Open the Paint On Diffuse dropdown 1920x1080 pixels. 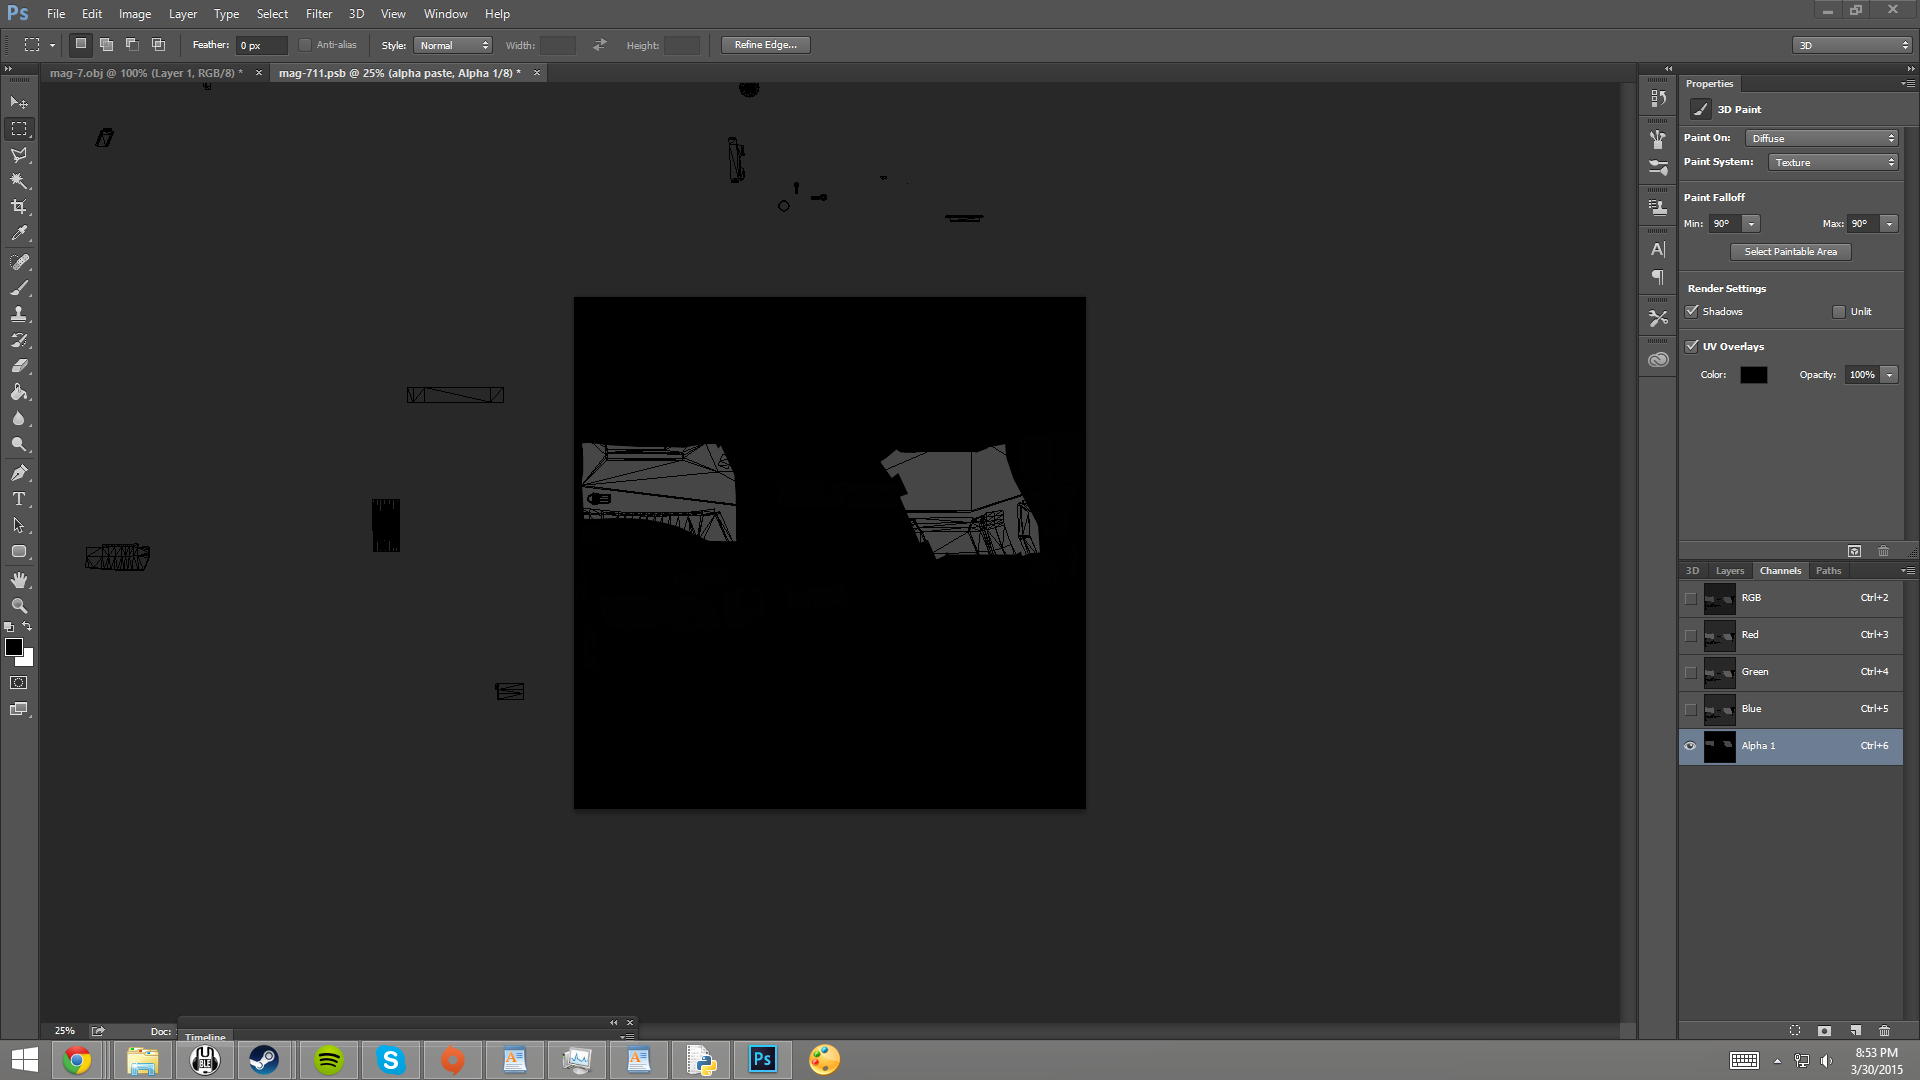pyautogui.click(x=1821, y=139)
